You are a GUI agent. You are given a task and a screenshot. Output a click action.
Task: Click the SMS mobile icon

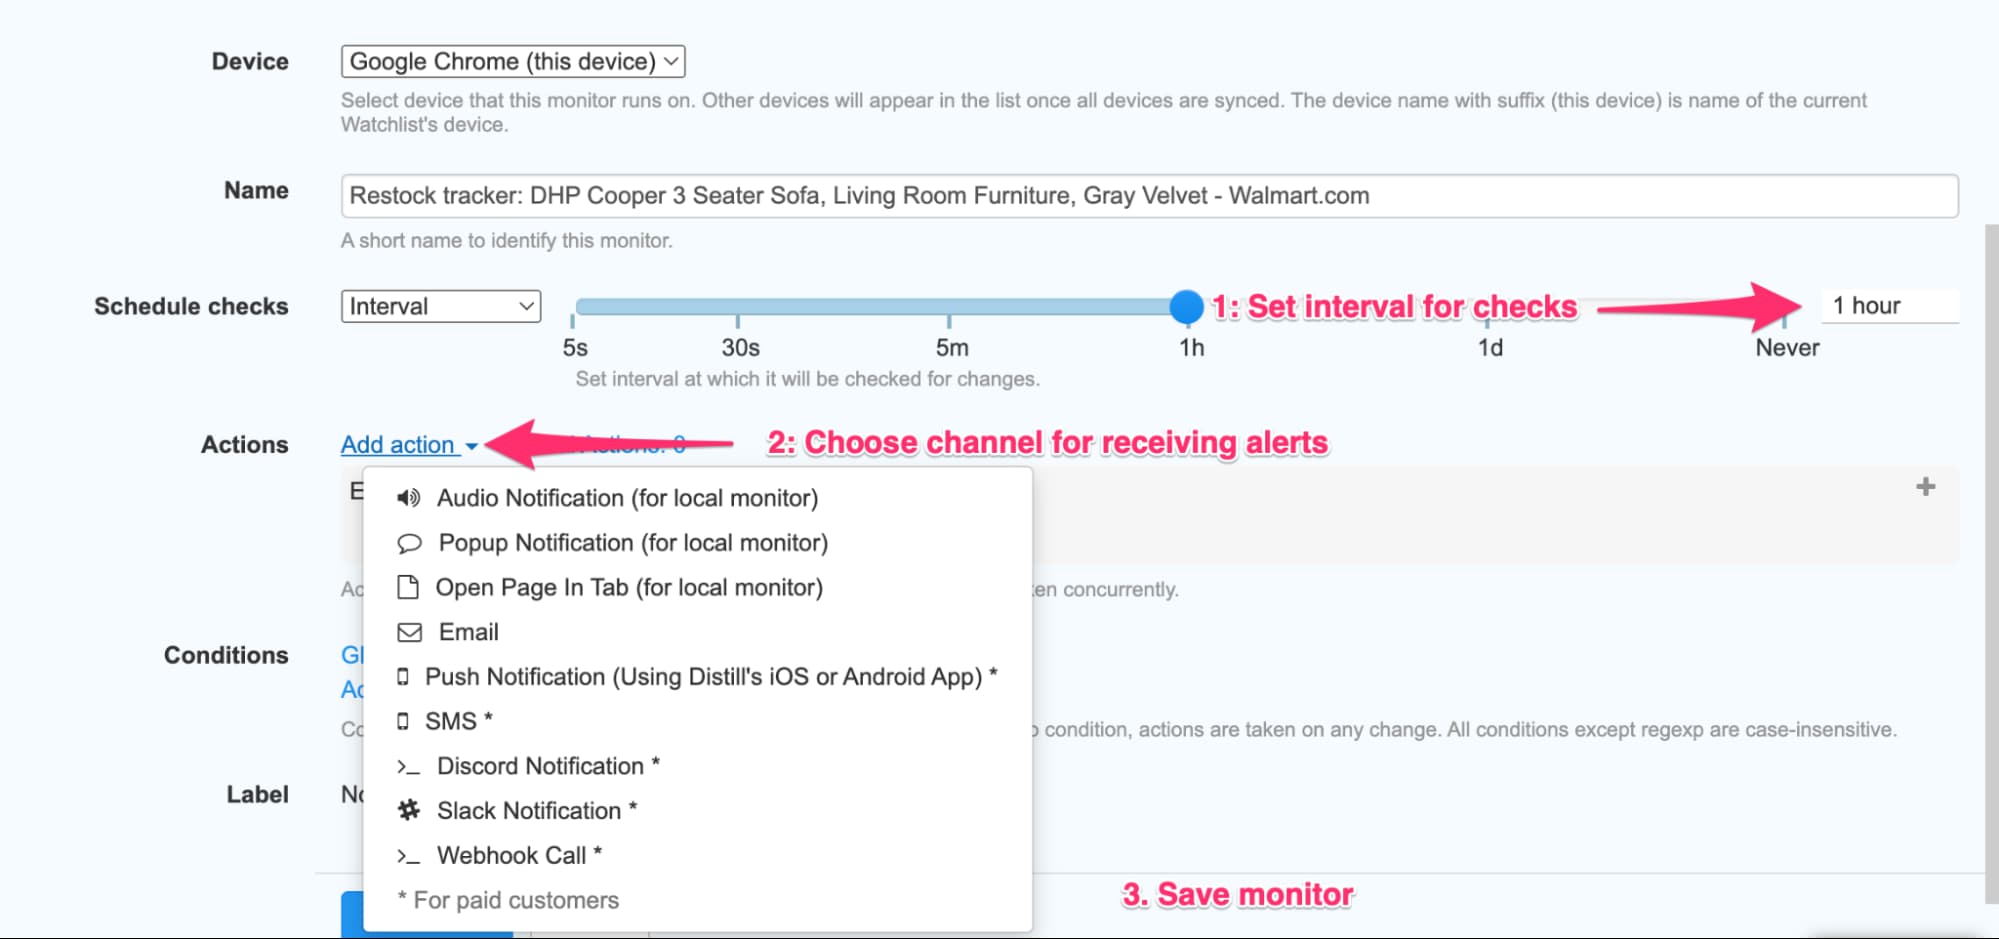pos(403,720)
